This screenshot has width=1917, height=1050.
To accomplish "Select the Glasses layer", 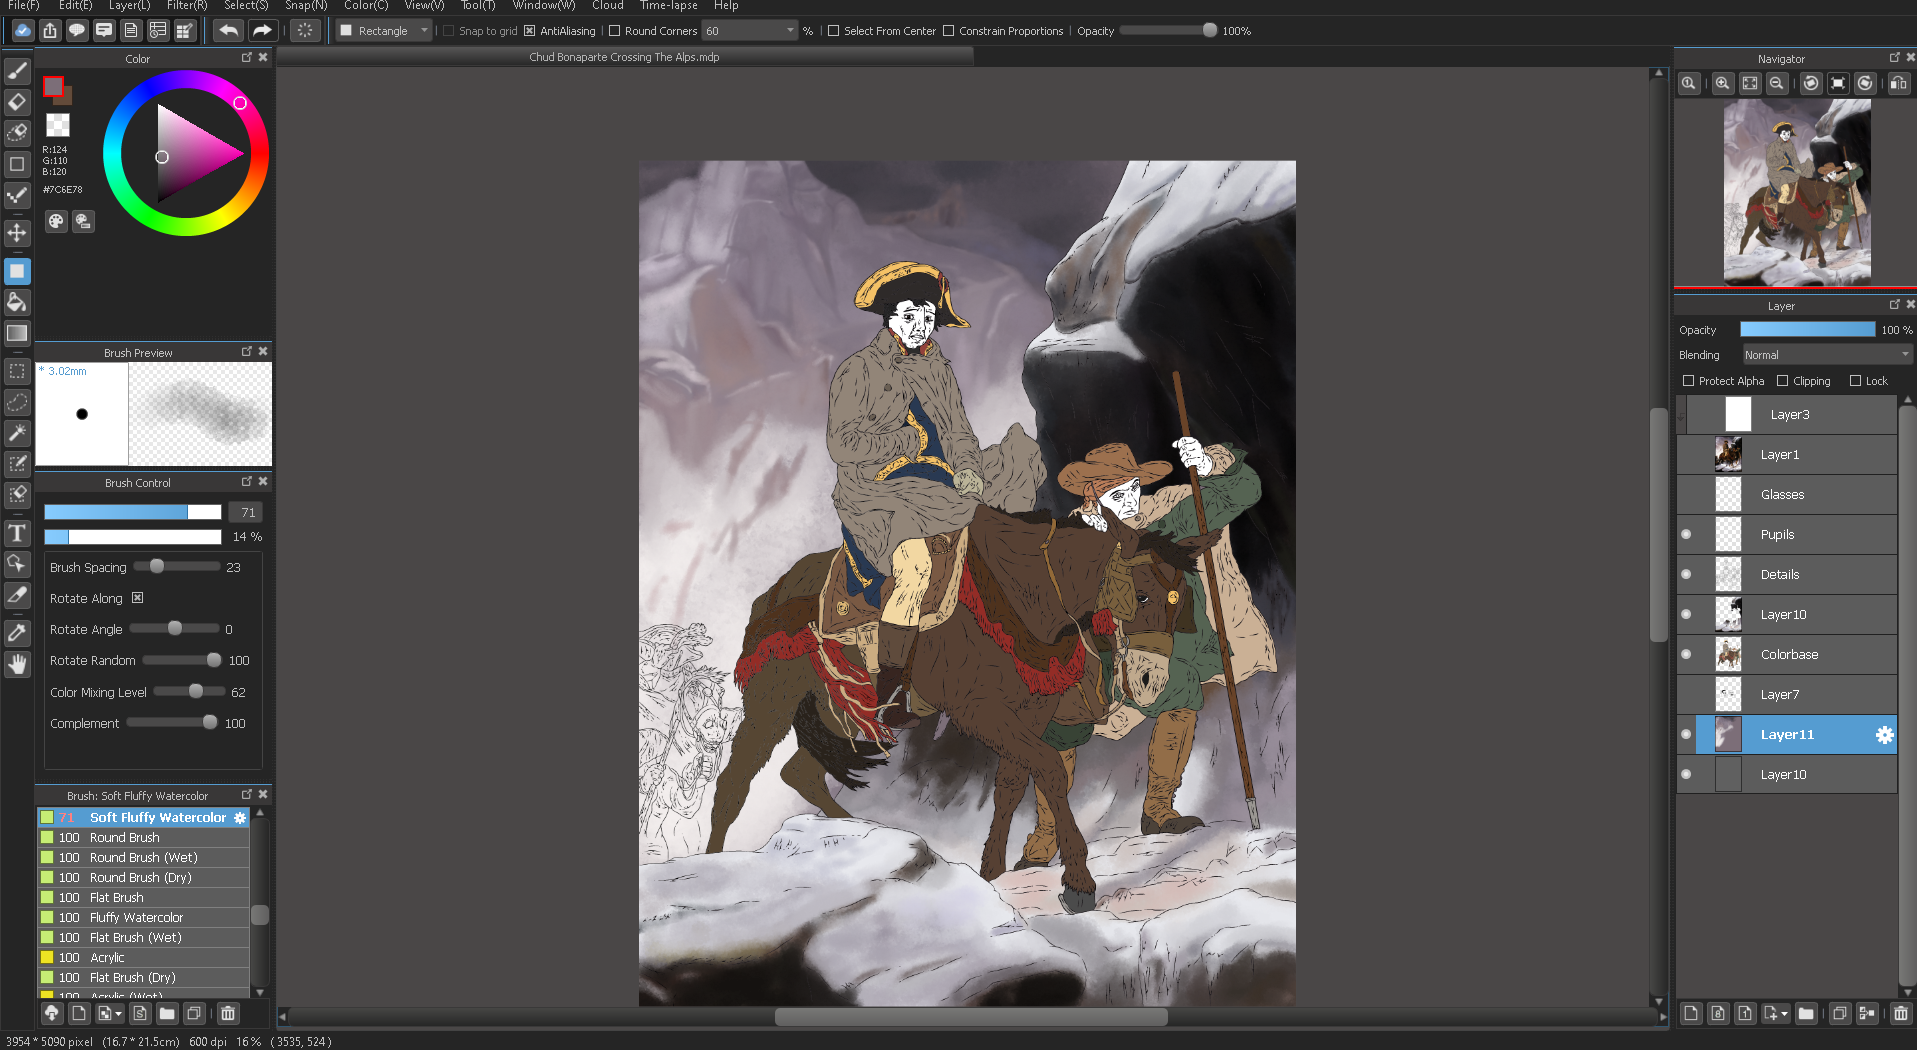I will tap(1782, 494).
